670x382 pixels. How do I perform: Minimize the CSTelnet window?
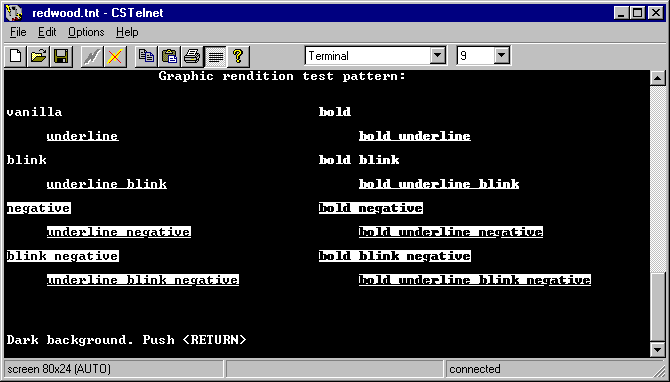(x=622, y=13)
